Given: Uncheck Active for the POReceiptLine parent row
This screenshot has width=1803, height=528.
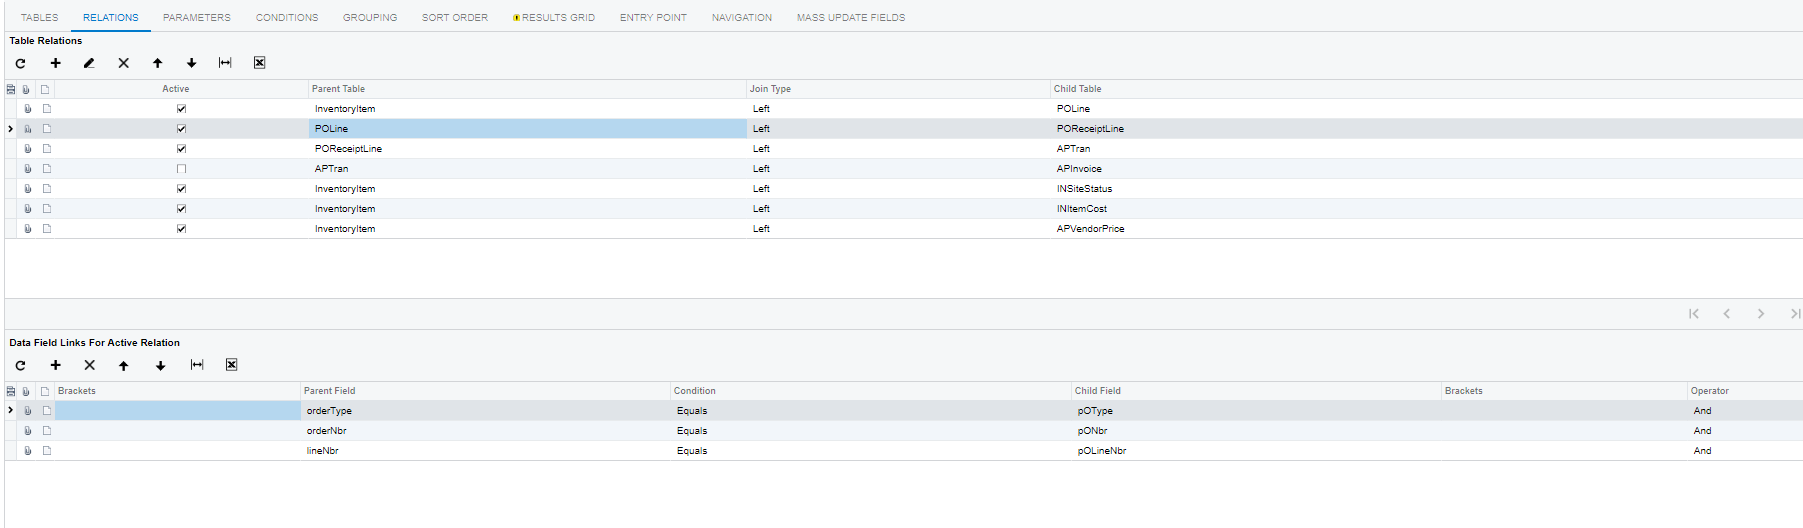Looking at the screenshot, I should 181,149.
